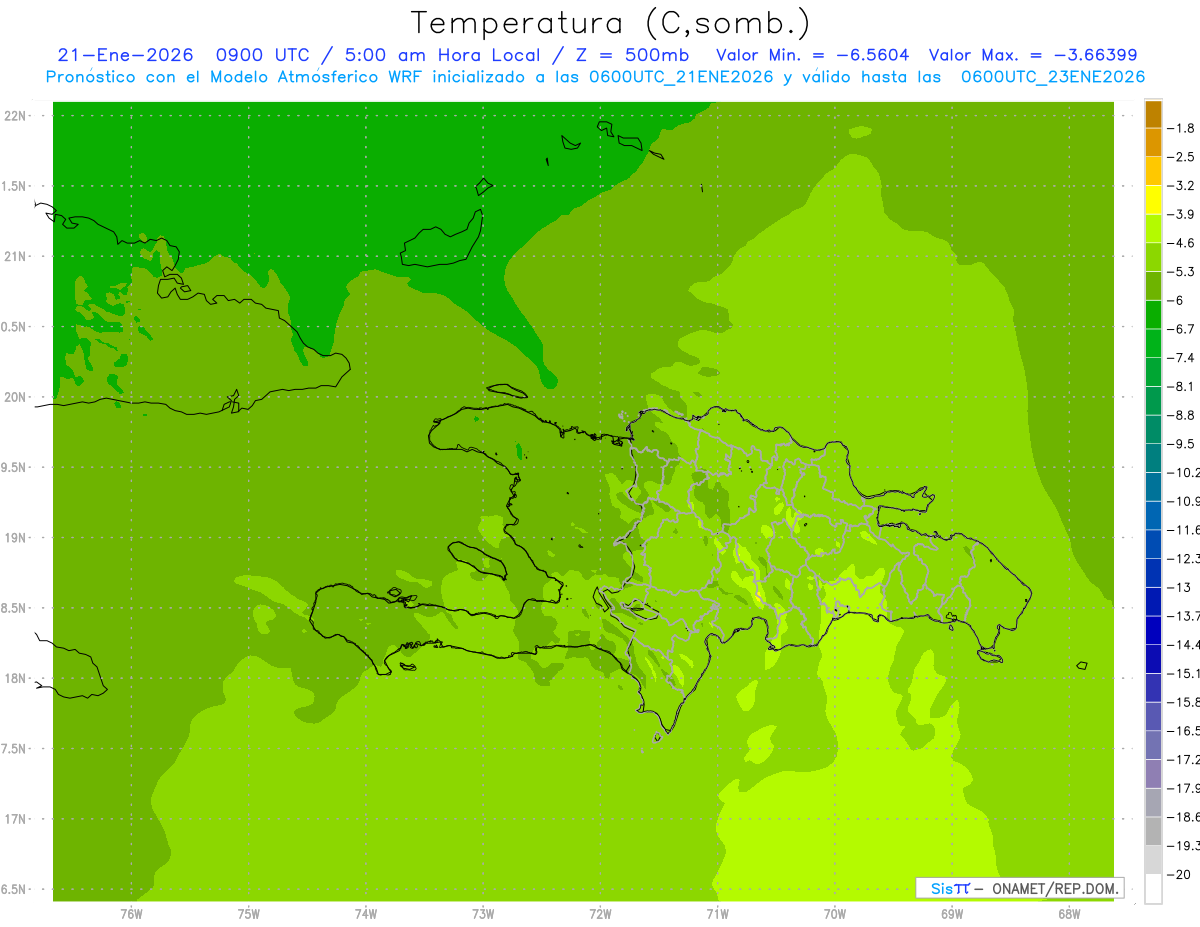1200x927 pixels.
Task: Click the '71W' longitude label
Action: [717, 913]
